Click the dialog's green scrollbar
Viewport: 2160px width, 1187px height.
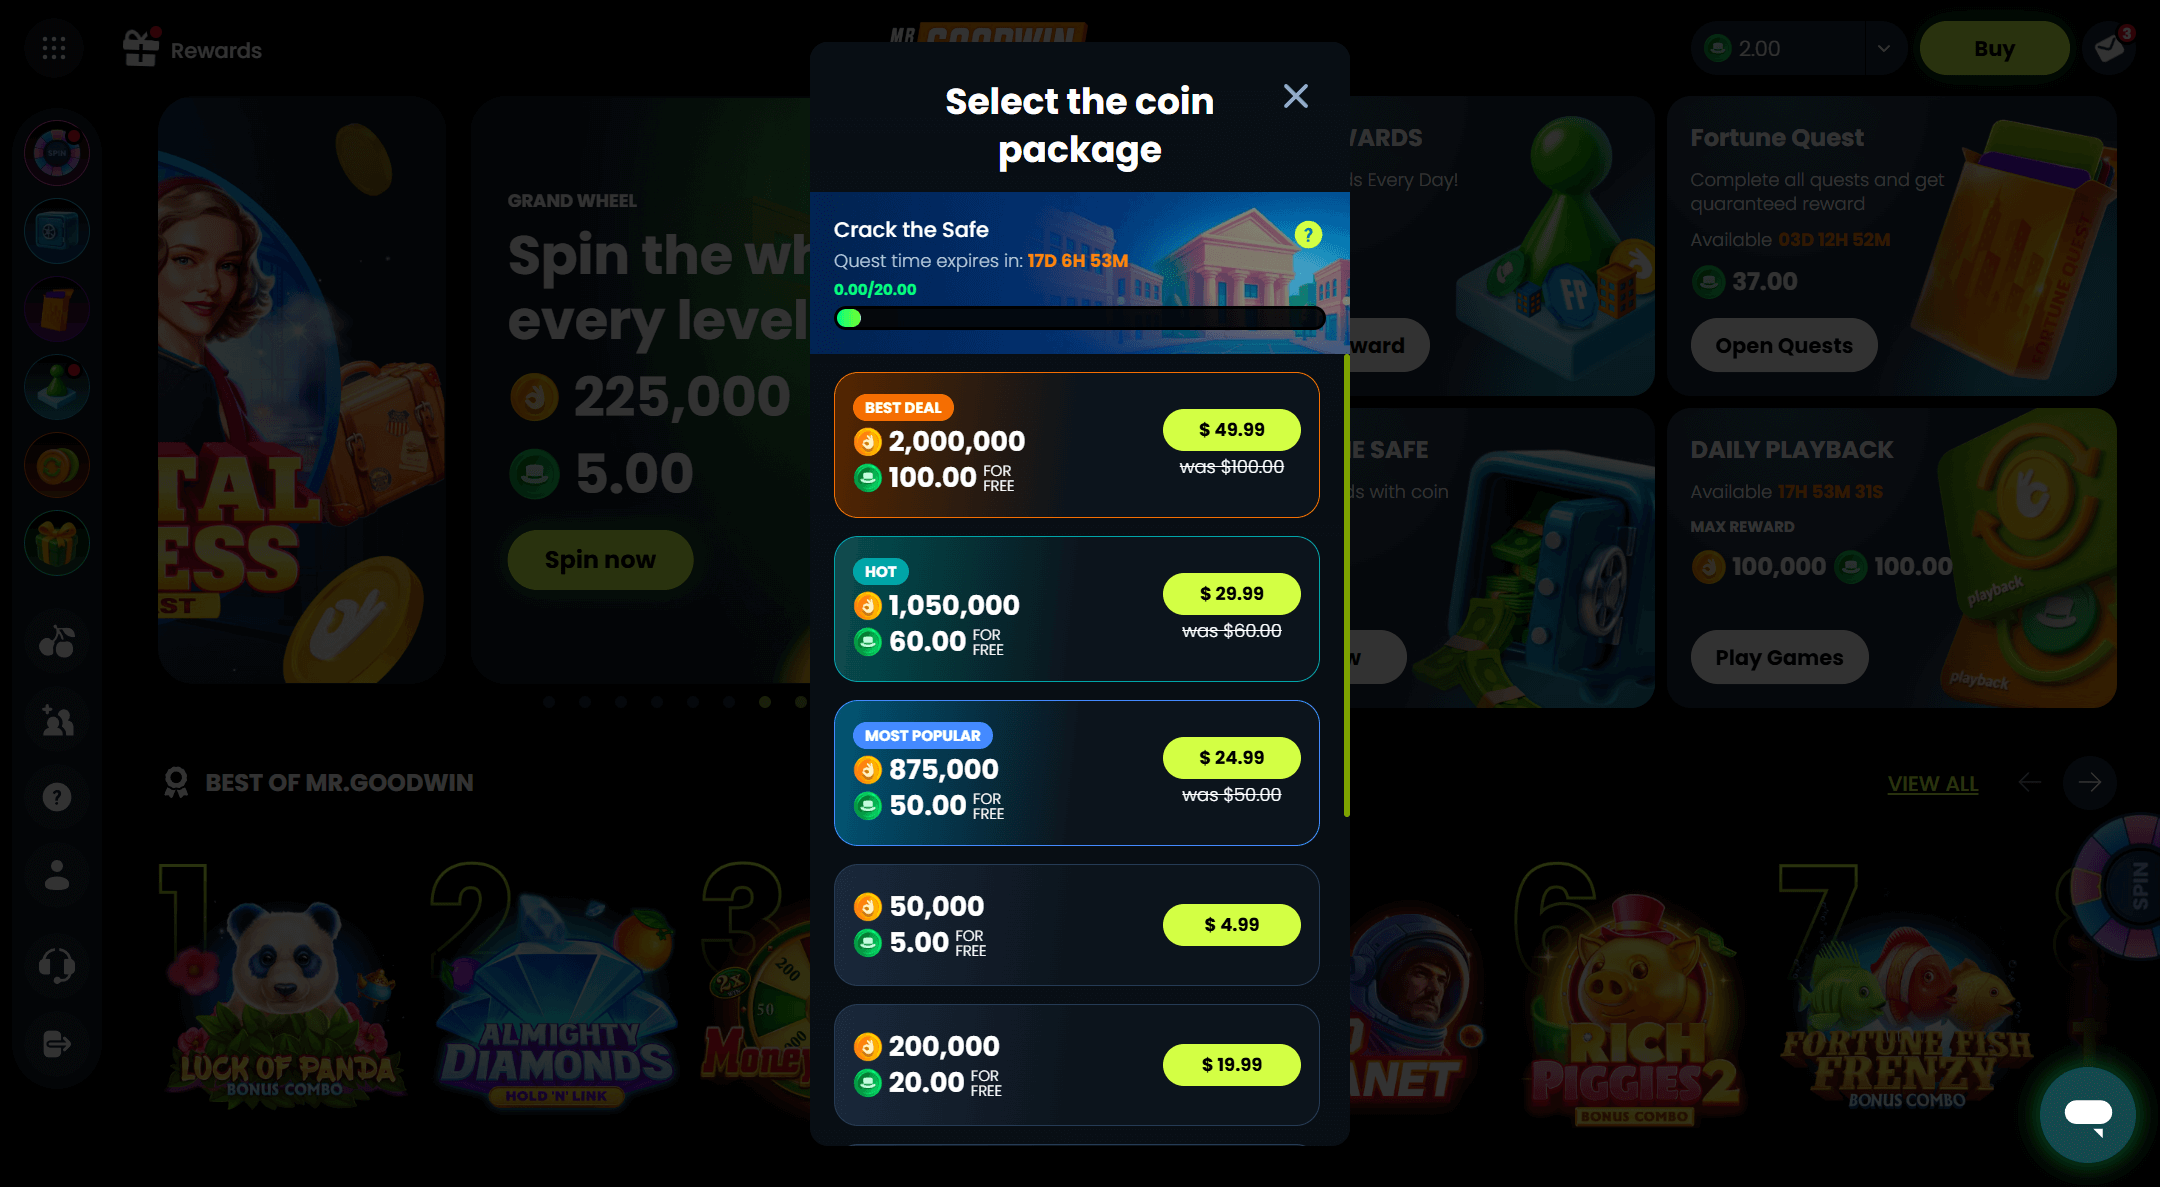(x=1346, y=585)
